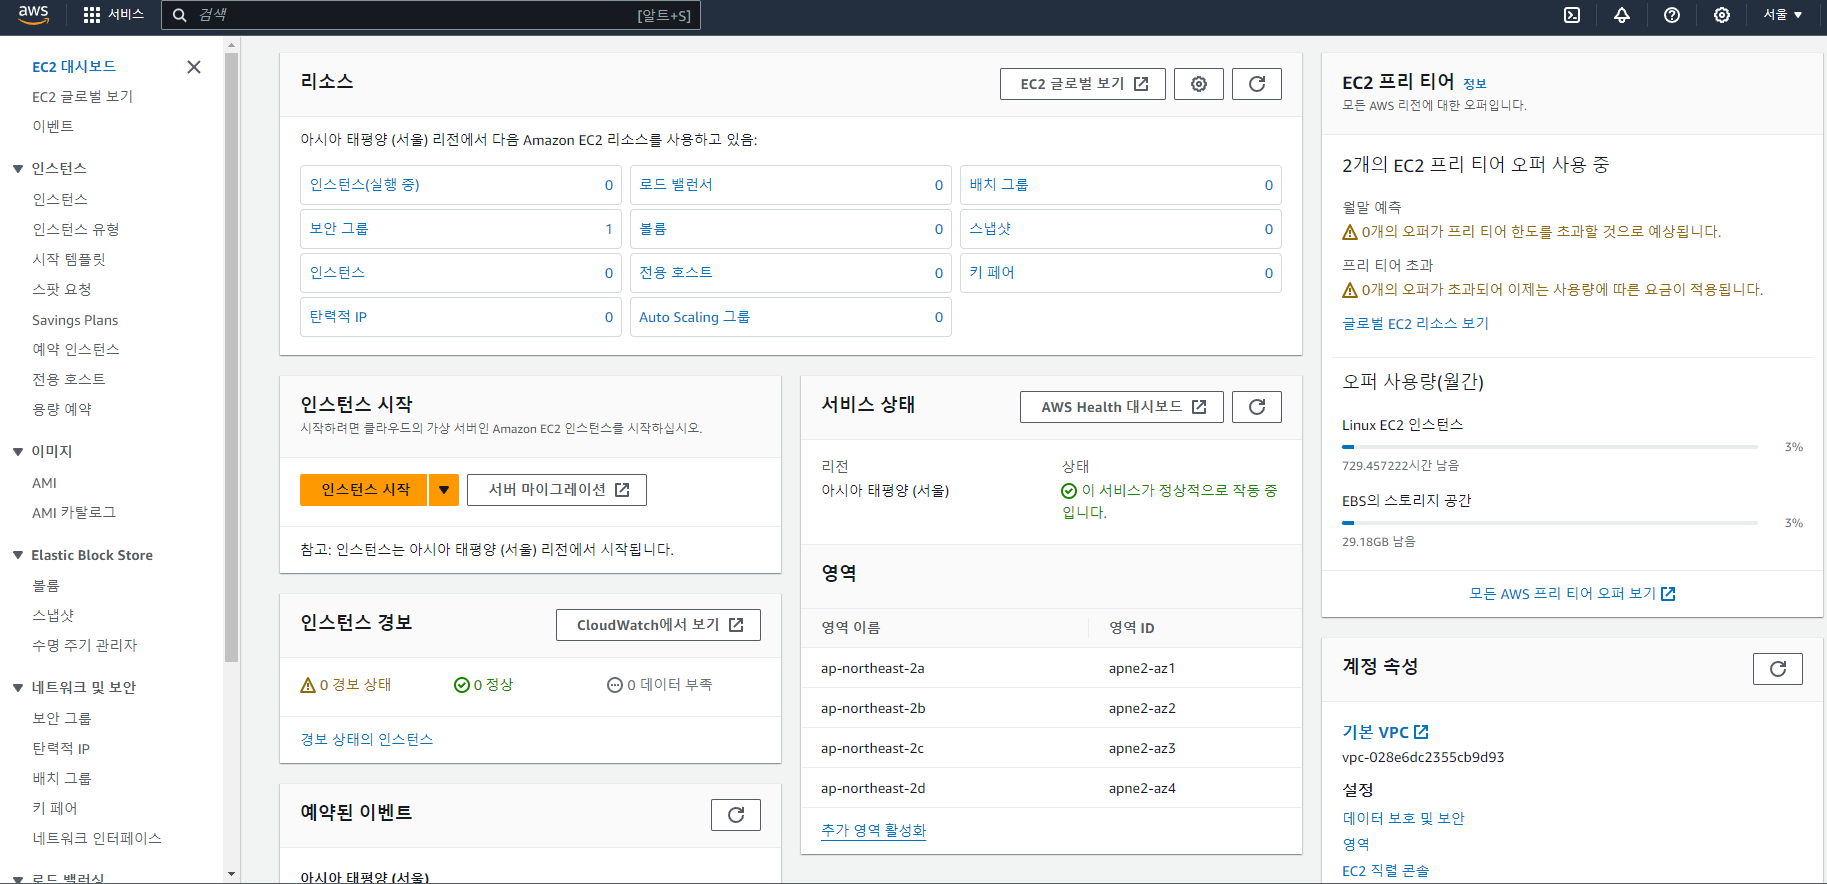Image resolution: width=1827 pixels, height=884 pixels.
Task: Open 기본 VPC link
Action: (1385, 732)
